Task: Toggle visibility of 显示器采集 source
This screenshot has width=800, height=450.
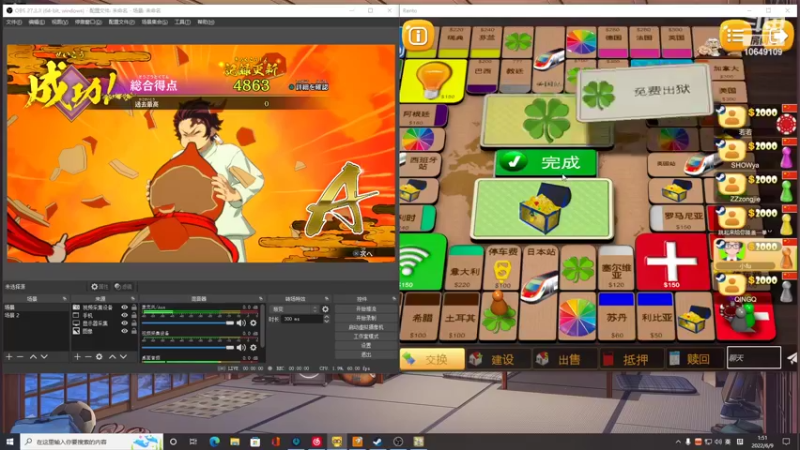Action: click(124, 323)
